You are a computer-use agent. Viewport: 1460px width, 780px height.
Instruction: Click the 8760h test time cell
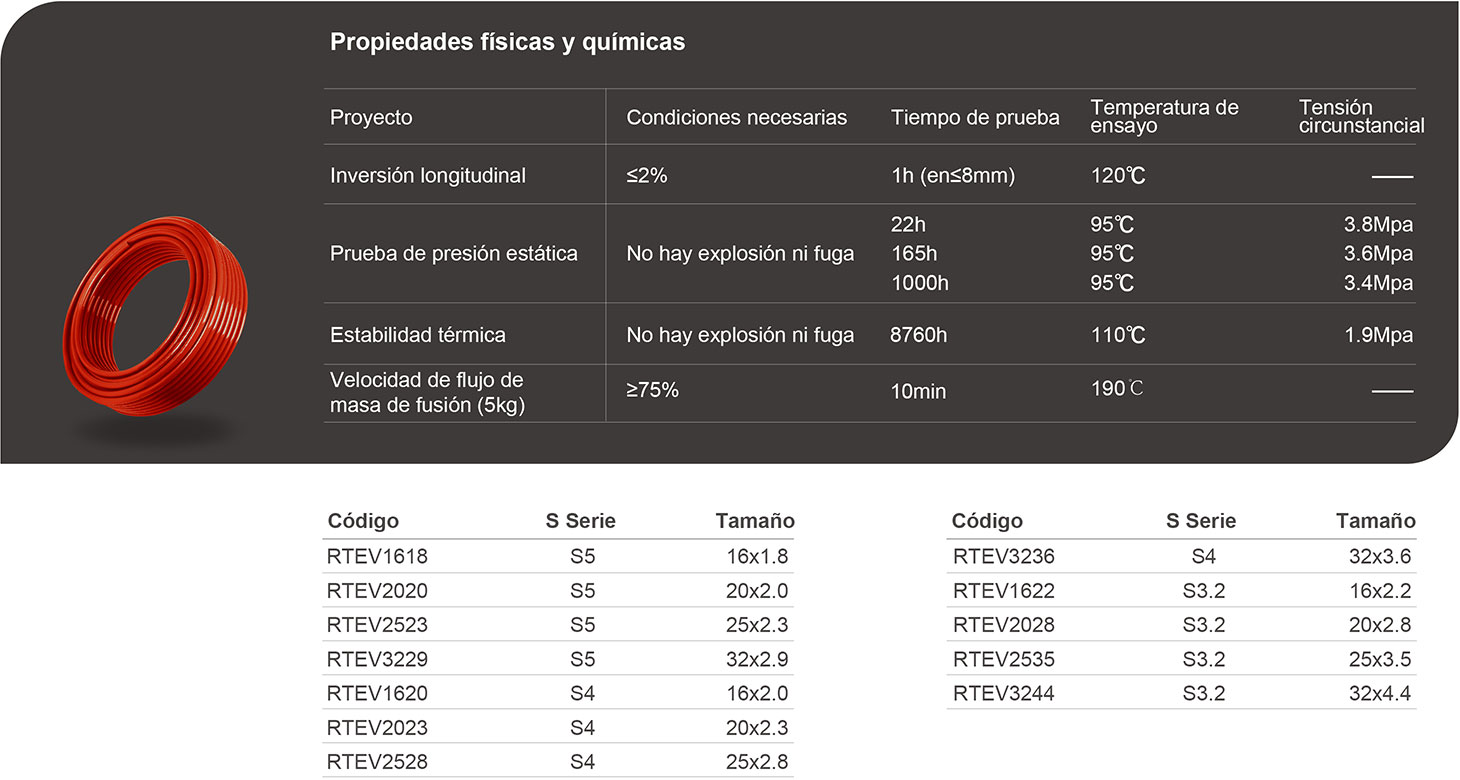pyautogui.click(x=918, y=335)
